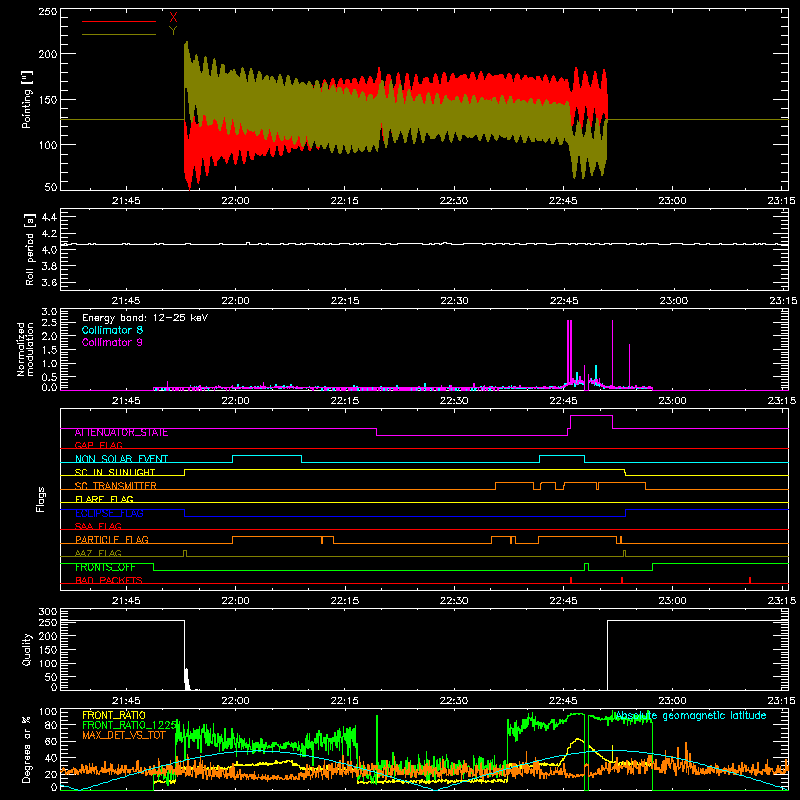This screenshot has width=800, height=800.
Task: Select the PARTICLE_FLAG label
Action: tap(112, 540)
